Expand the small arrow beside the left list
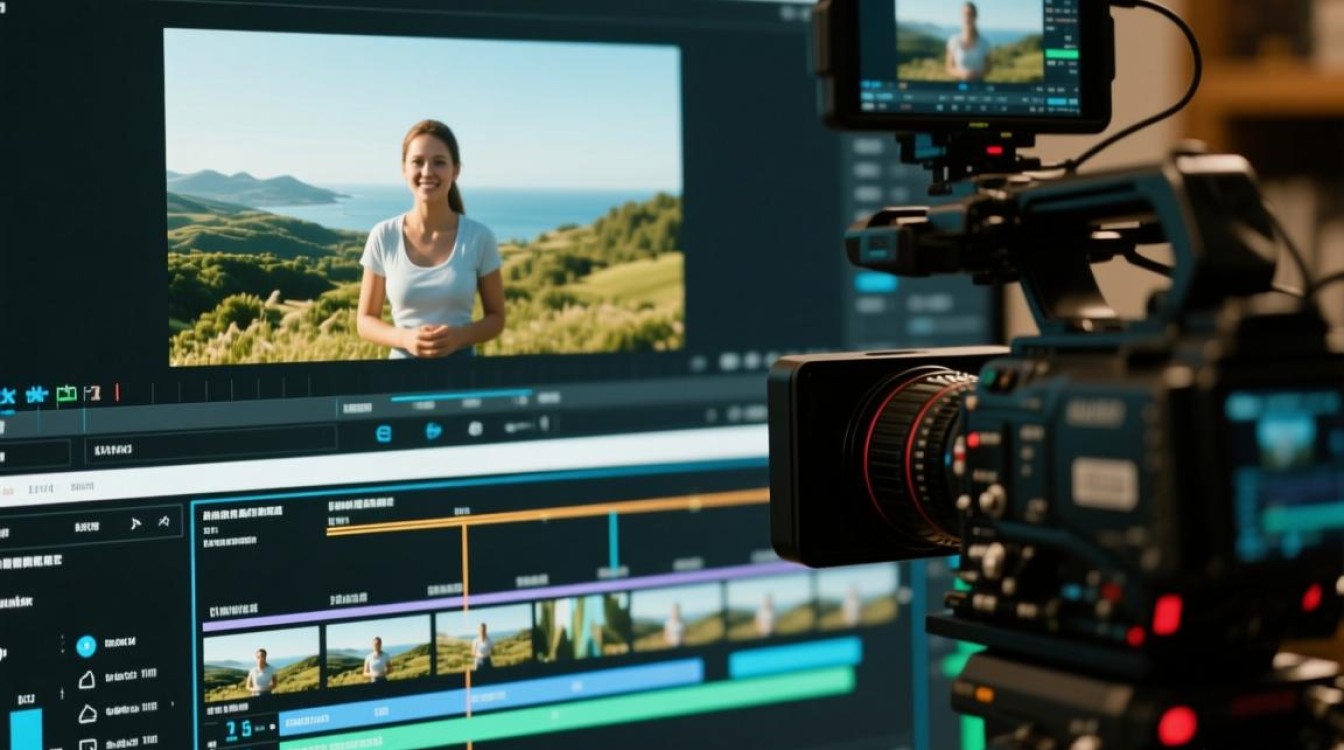Image resolution: width=1344 pixels, height=750 pixels. 172,706
